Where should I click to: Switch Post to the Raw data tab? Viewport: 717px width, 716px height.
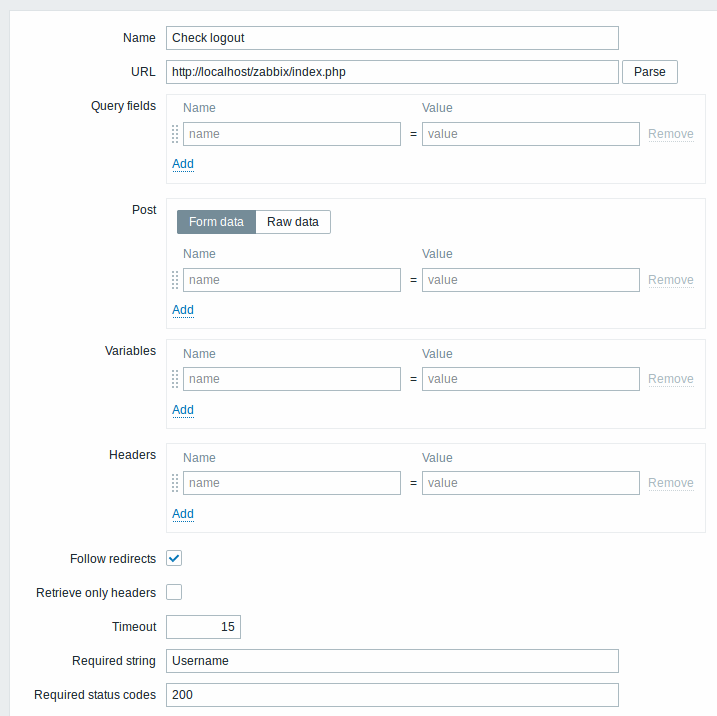tap(293, 222)
